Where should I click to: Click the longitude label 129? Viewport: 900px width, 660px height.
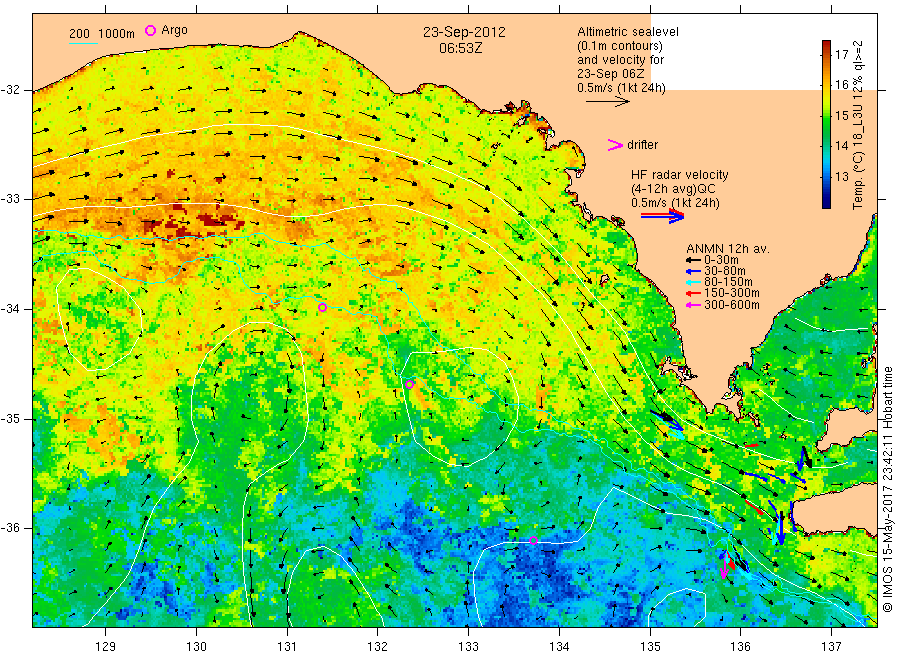[106, 647]
